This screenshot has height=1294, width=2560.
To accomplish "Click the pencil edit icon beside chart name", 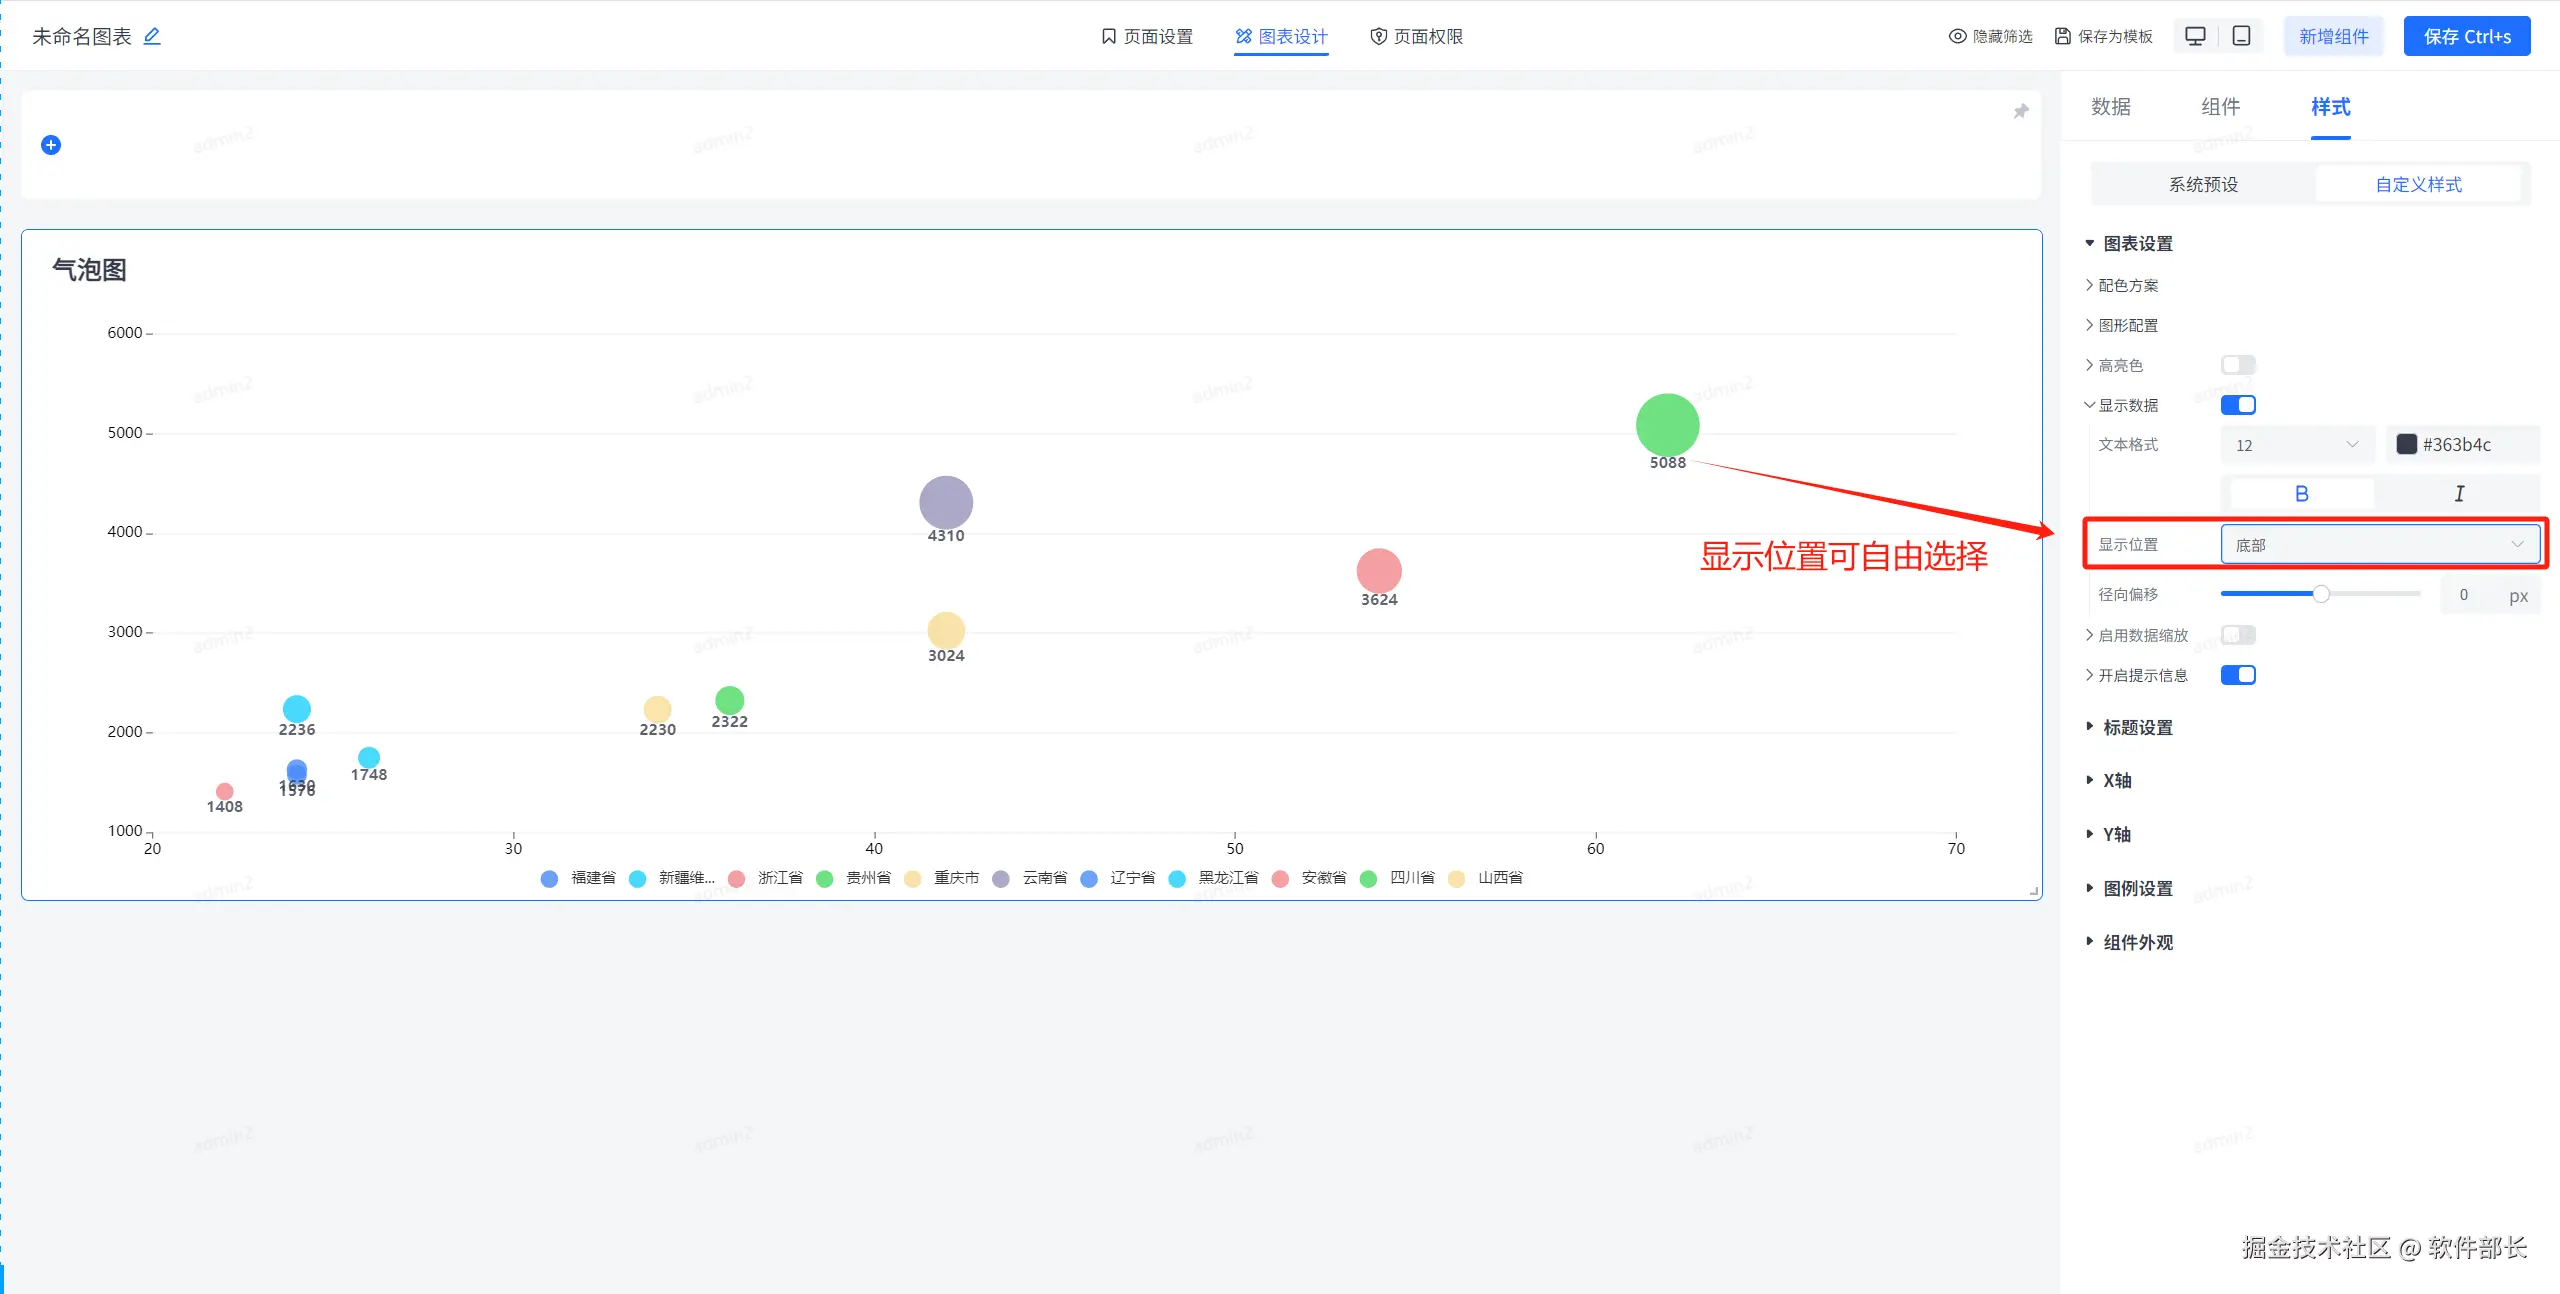I will 152,36.
